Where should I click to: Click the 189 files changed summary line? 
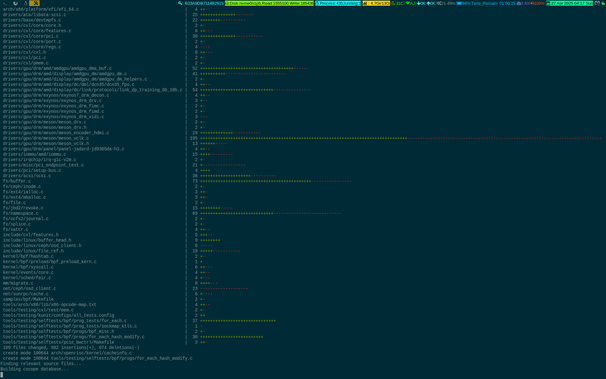(71, 348)
